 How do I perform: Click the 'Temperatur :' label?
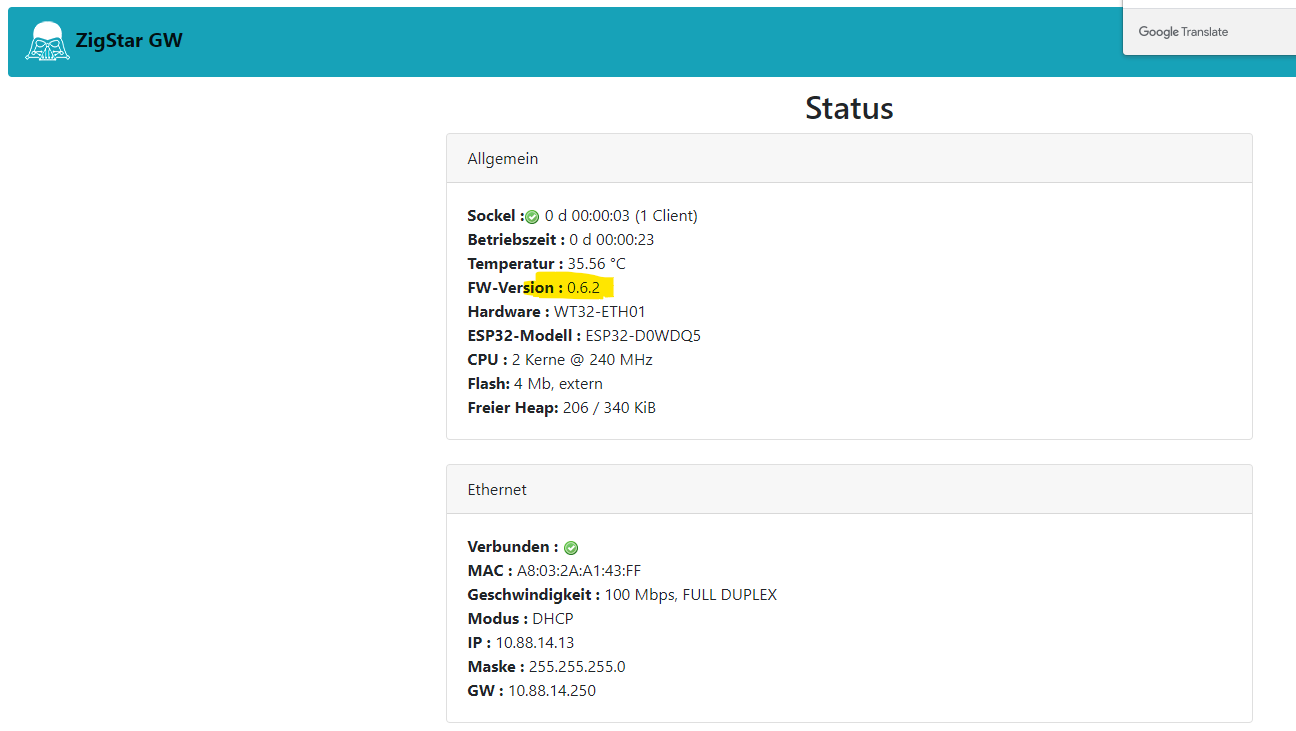515,264
